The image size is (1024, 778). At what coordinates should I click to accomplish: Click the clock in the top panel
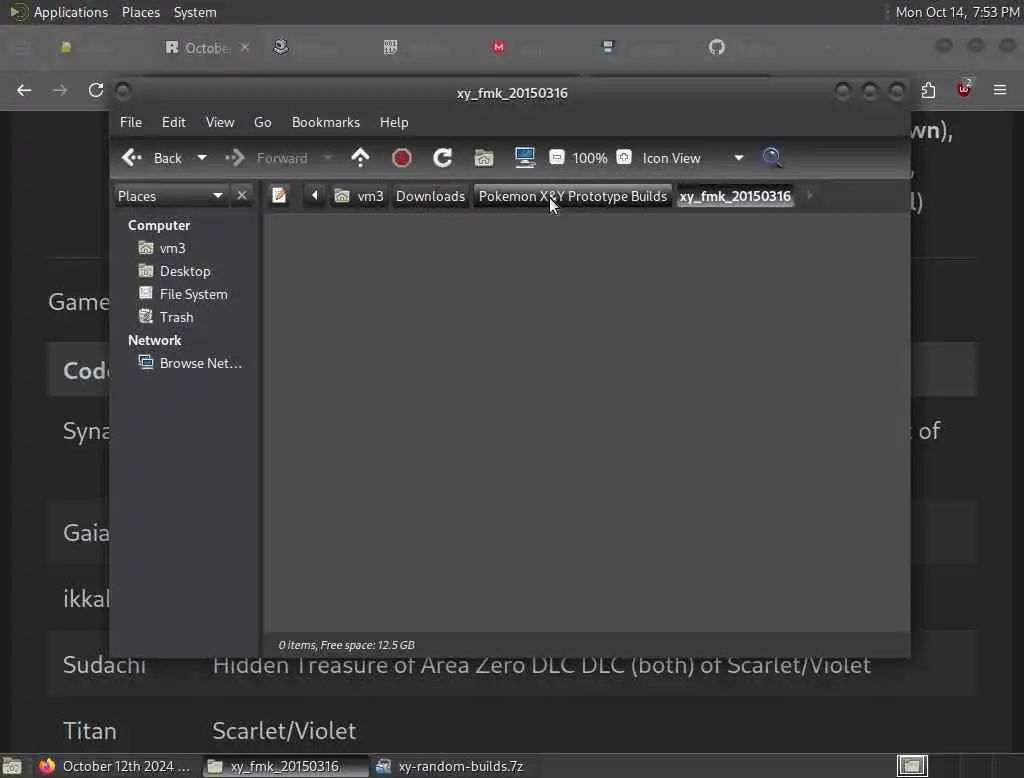click(957, 12)
